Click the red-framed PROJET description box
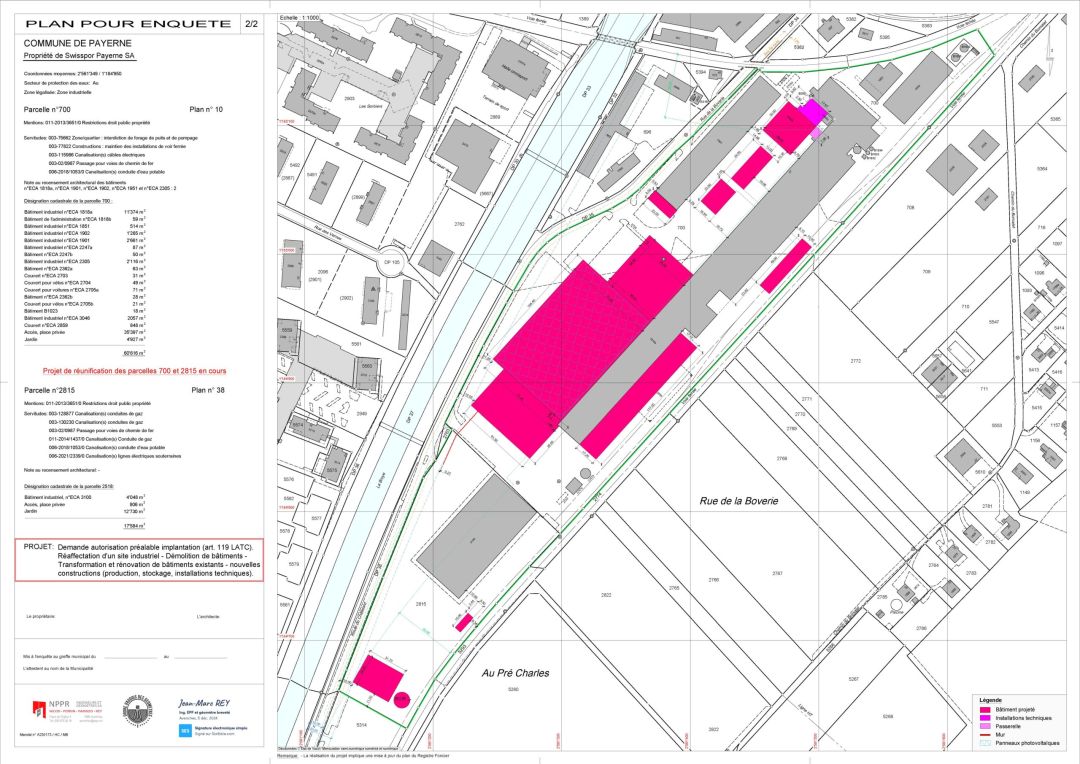 [x=139, y=559]
